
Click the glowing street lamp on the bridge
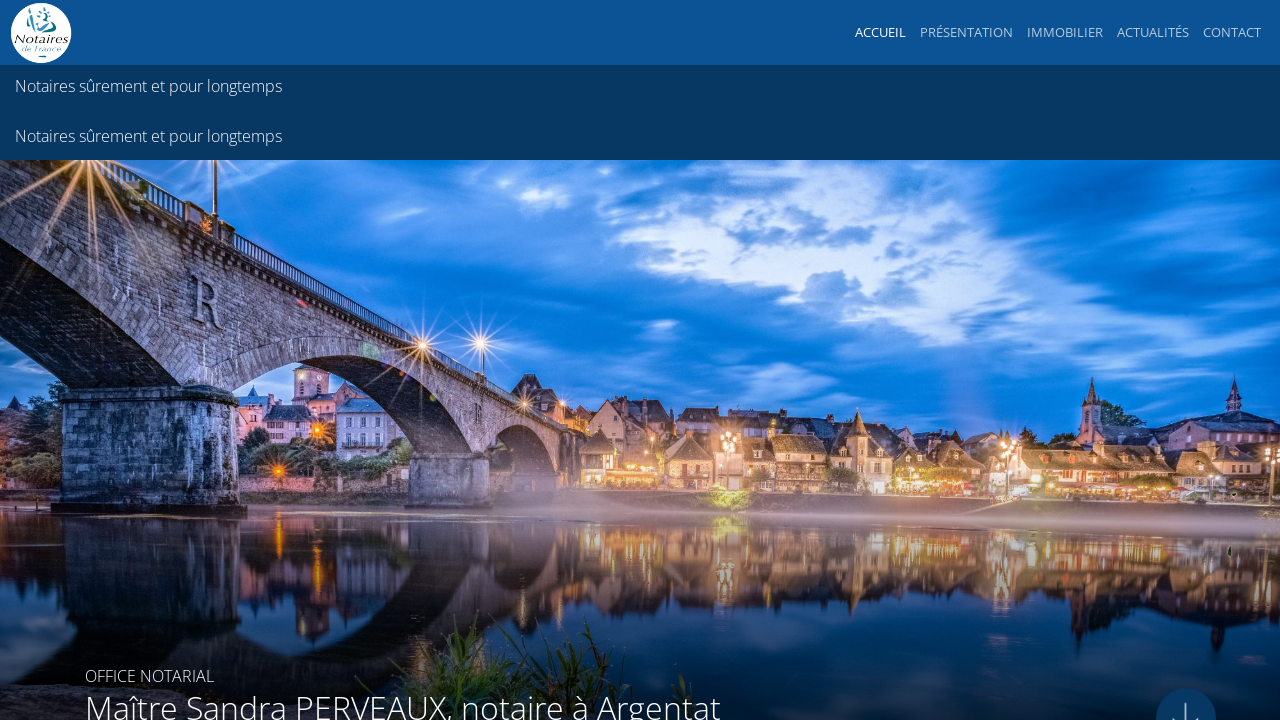click(481, 345)
